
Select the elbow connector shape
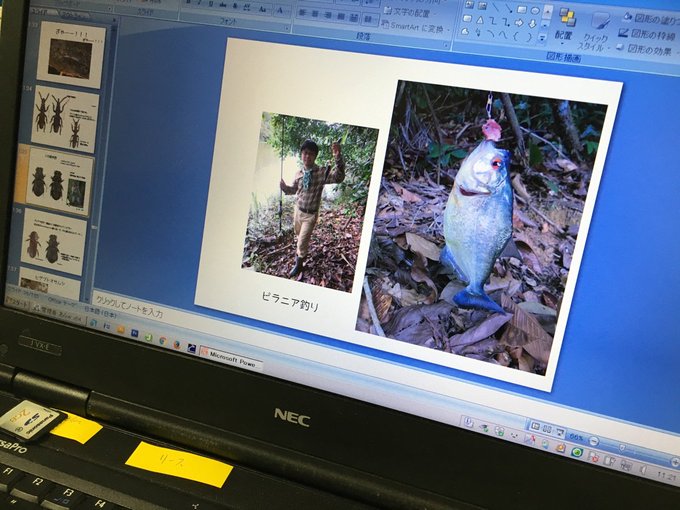point(493,21)
